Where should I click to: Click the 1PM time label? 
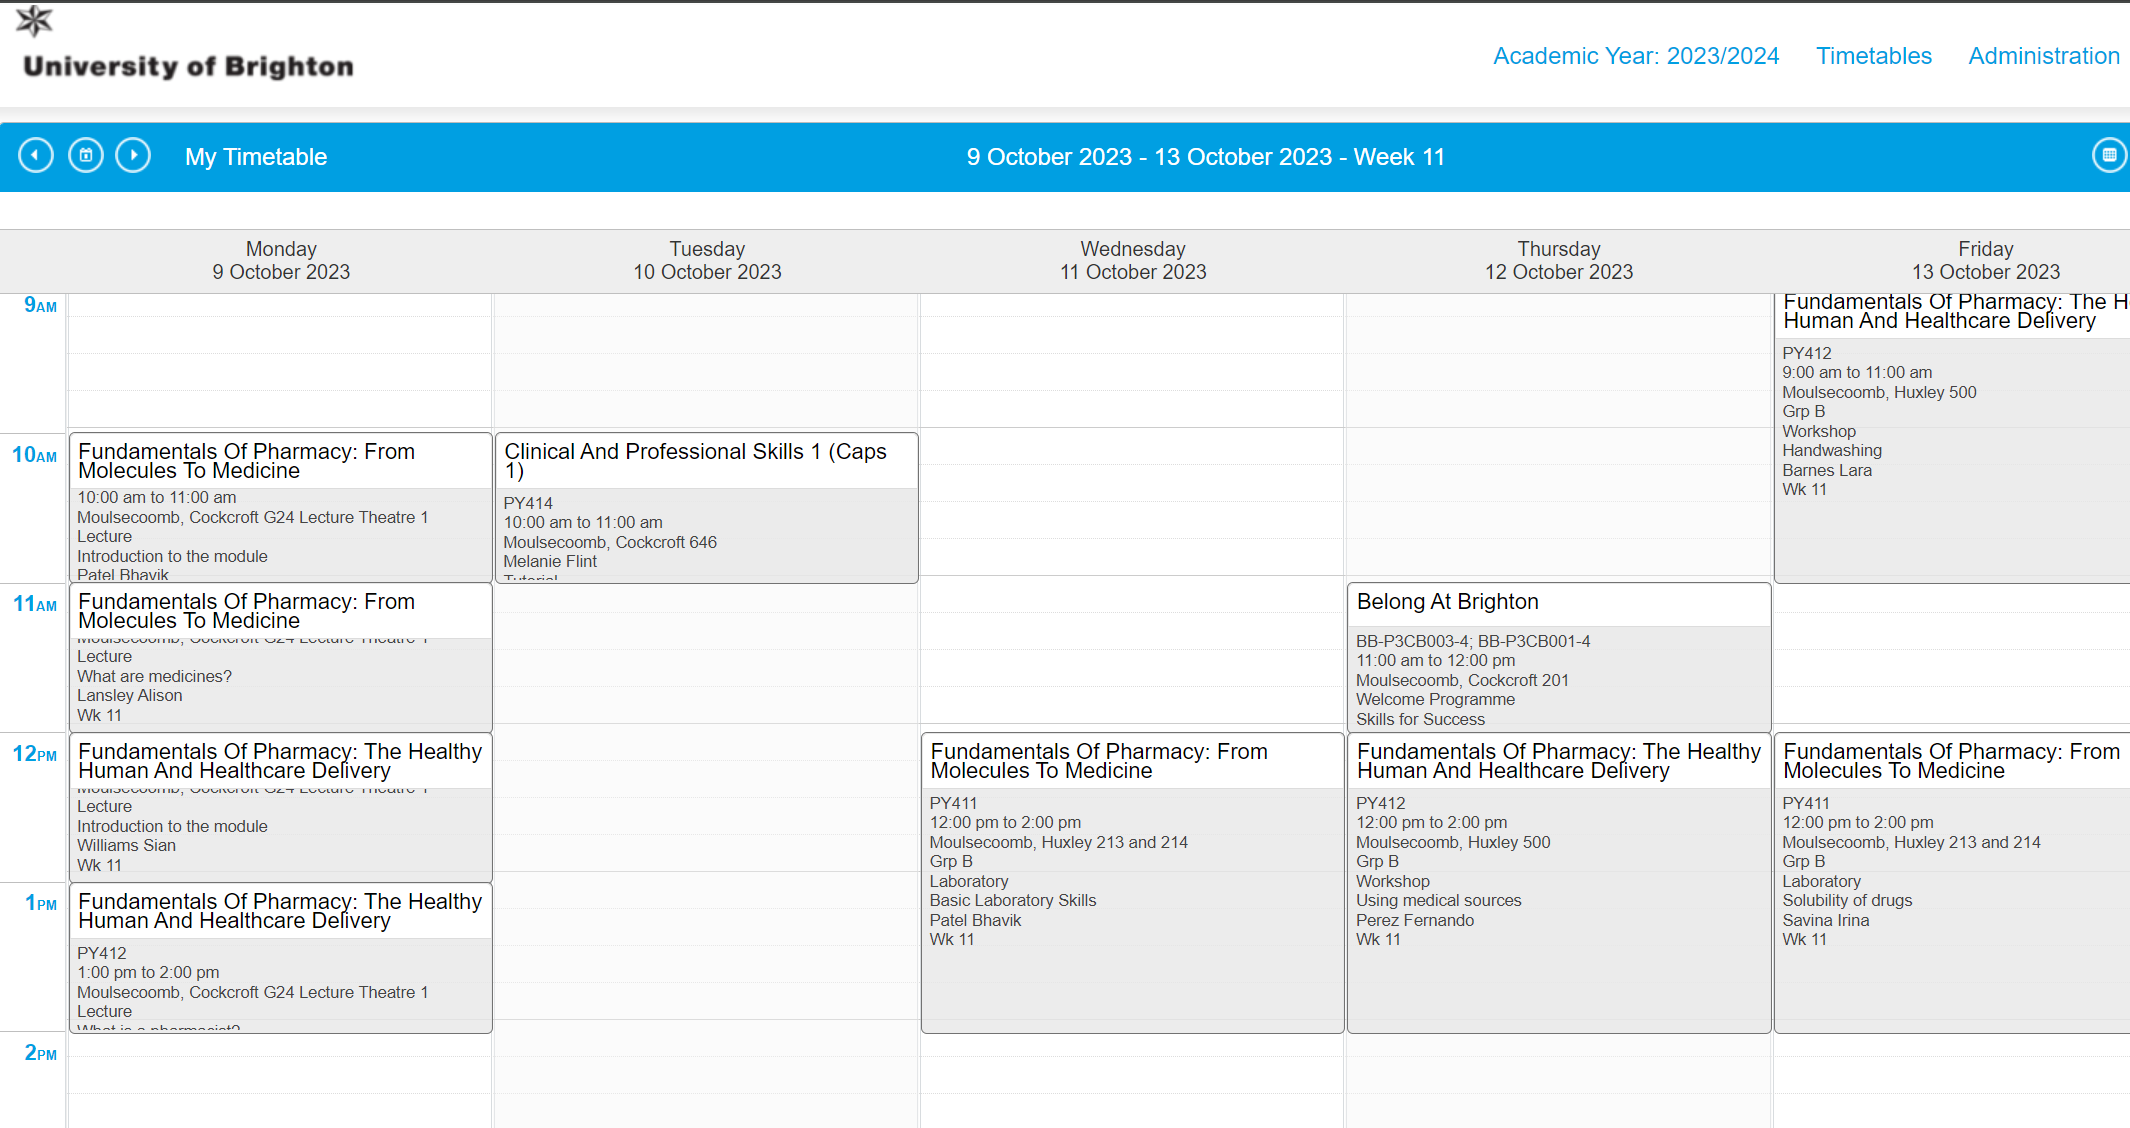pos(41,903)
